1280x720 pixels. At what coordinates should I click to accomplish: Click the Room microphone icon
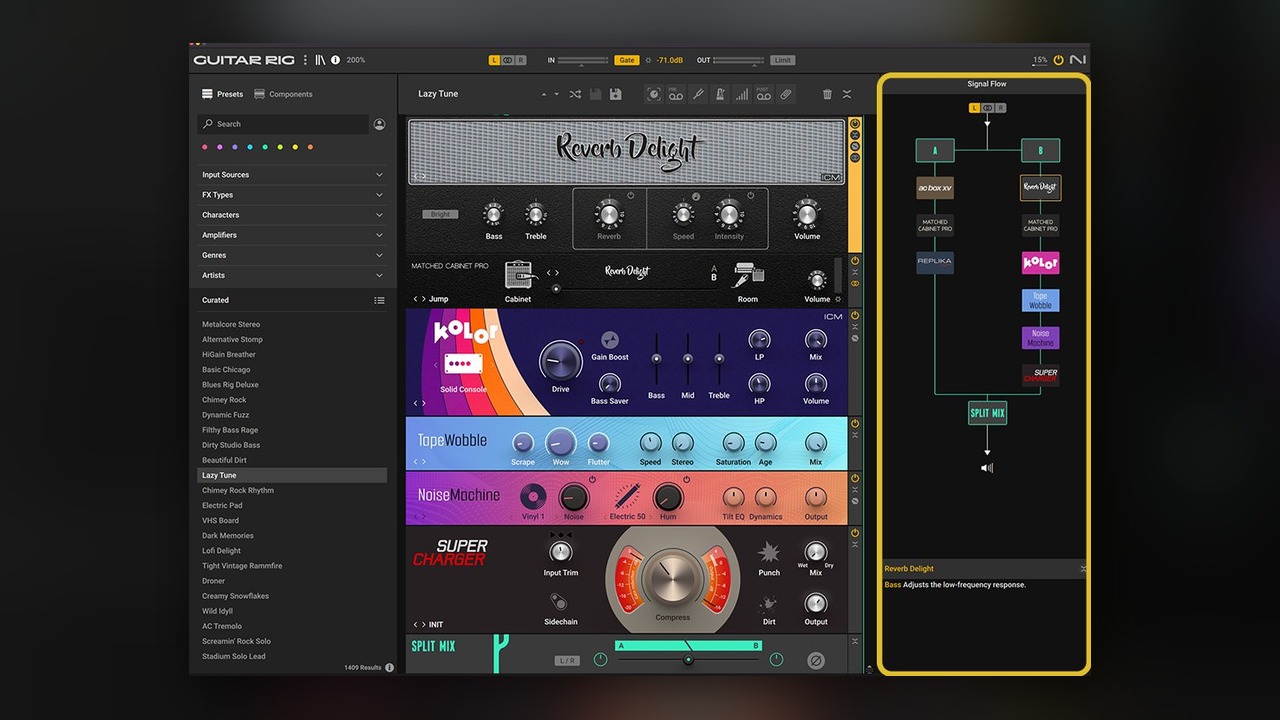(x=748, y=275)
